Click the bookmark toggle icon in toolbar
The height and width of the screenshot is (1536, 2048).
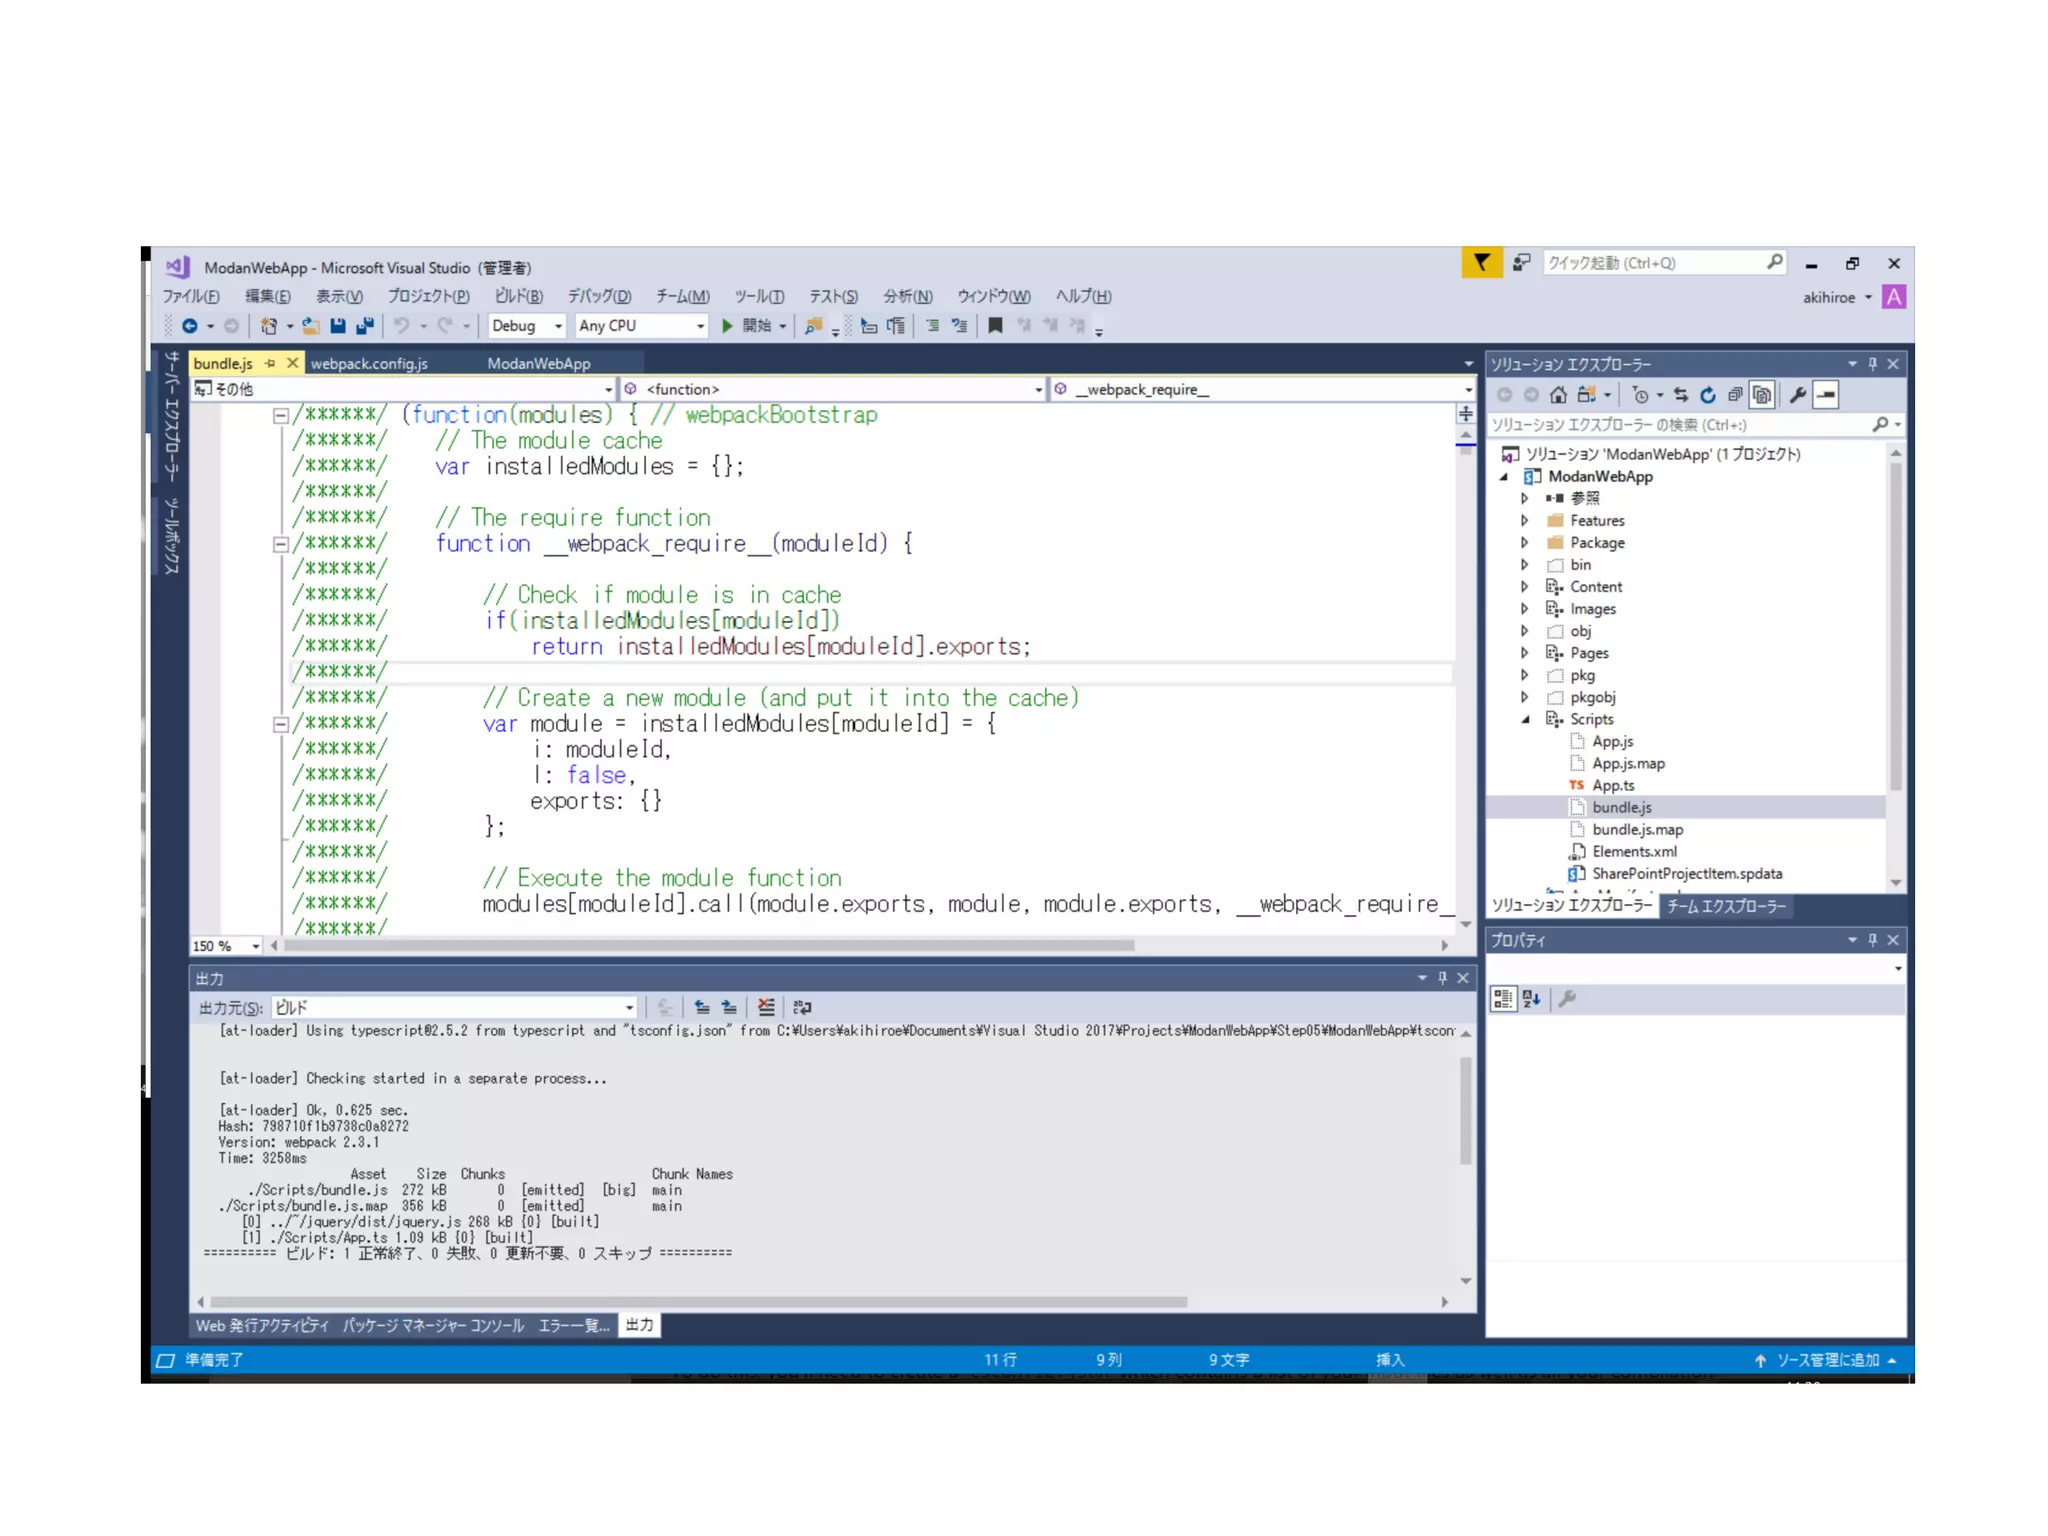point(995,326)
